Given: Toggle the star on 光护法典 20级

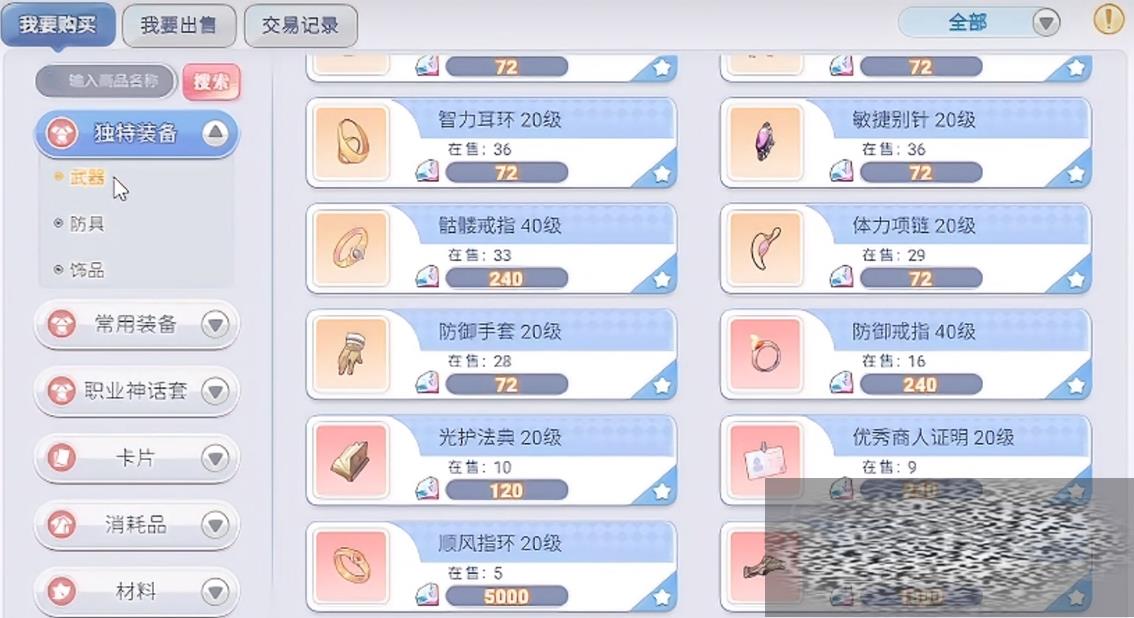Looking at the screenshot, I should 661,491.
